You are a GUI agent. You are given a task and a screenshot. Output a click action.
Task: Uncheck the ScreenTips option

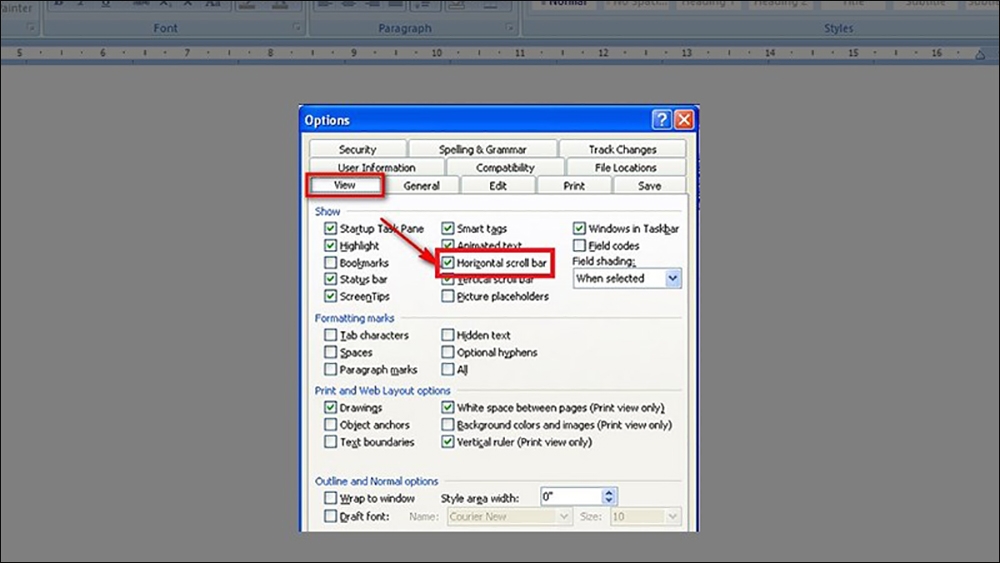(330, 296)
